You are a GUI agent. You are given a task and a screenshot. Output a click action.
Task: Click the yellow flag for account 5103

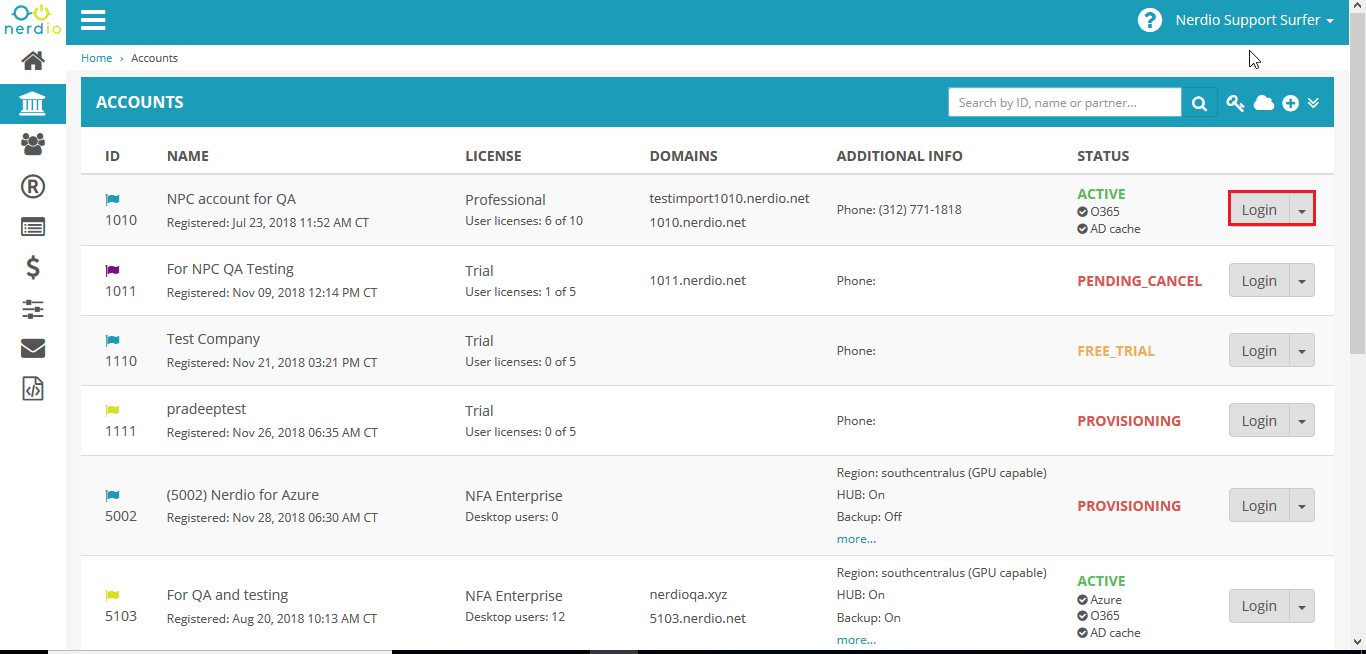pyautogui.click(x=112, y=595)
